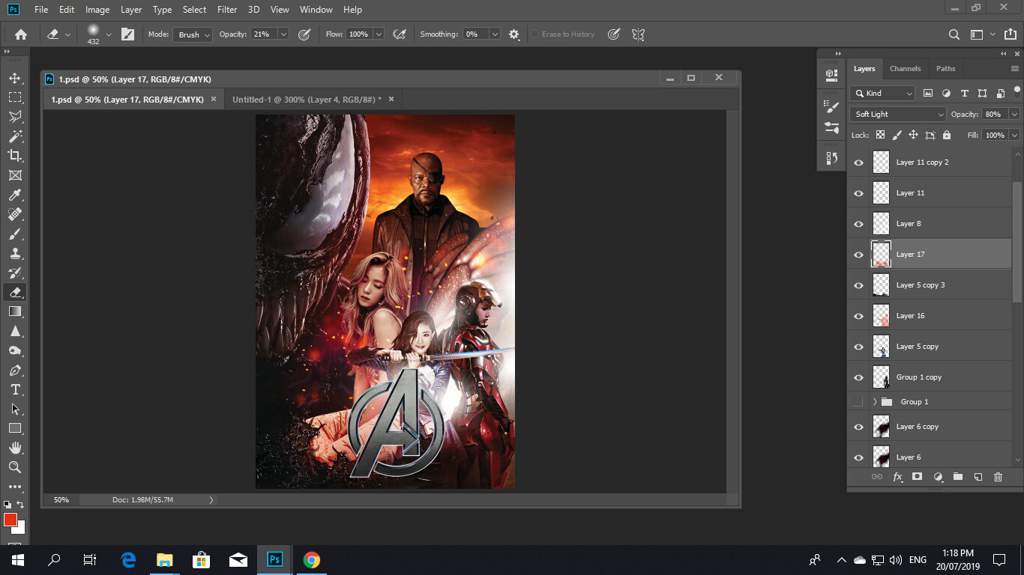This screenshot has height=575, width=1024.
Task: Select the Hand tool
Action: coord(14,448)
